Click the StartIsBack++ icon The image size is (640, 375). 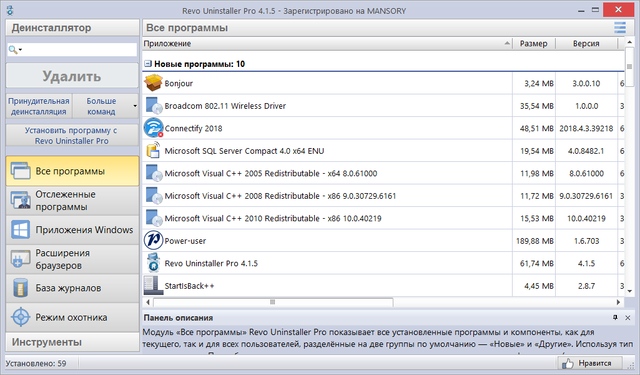(x=153, y=285)
